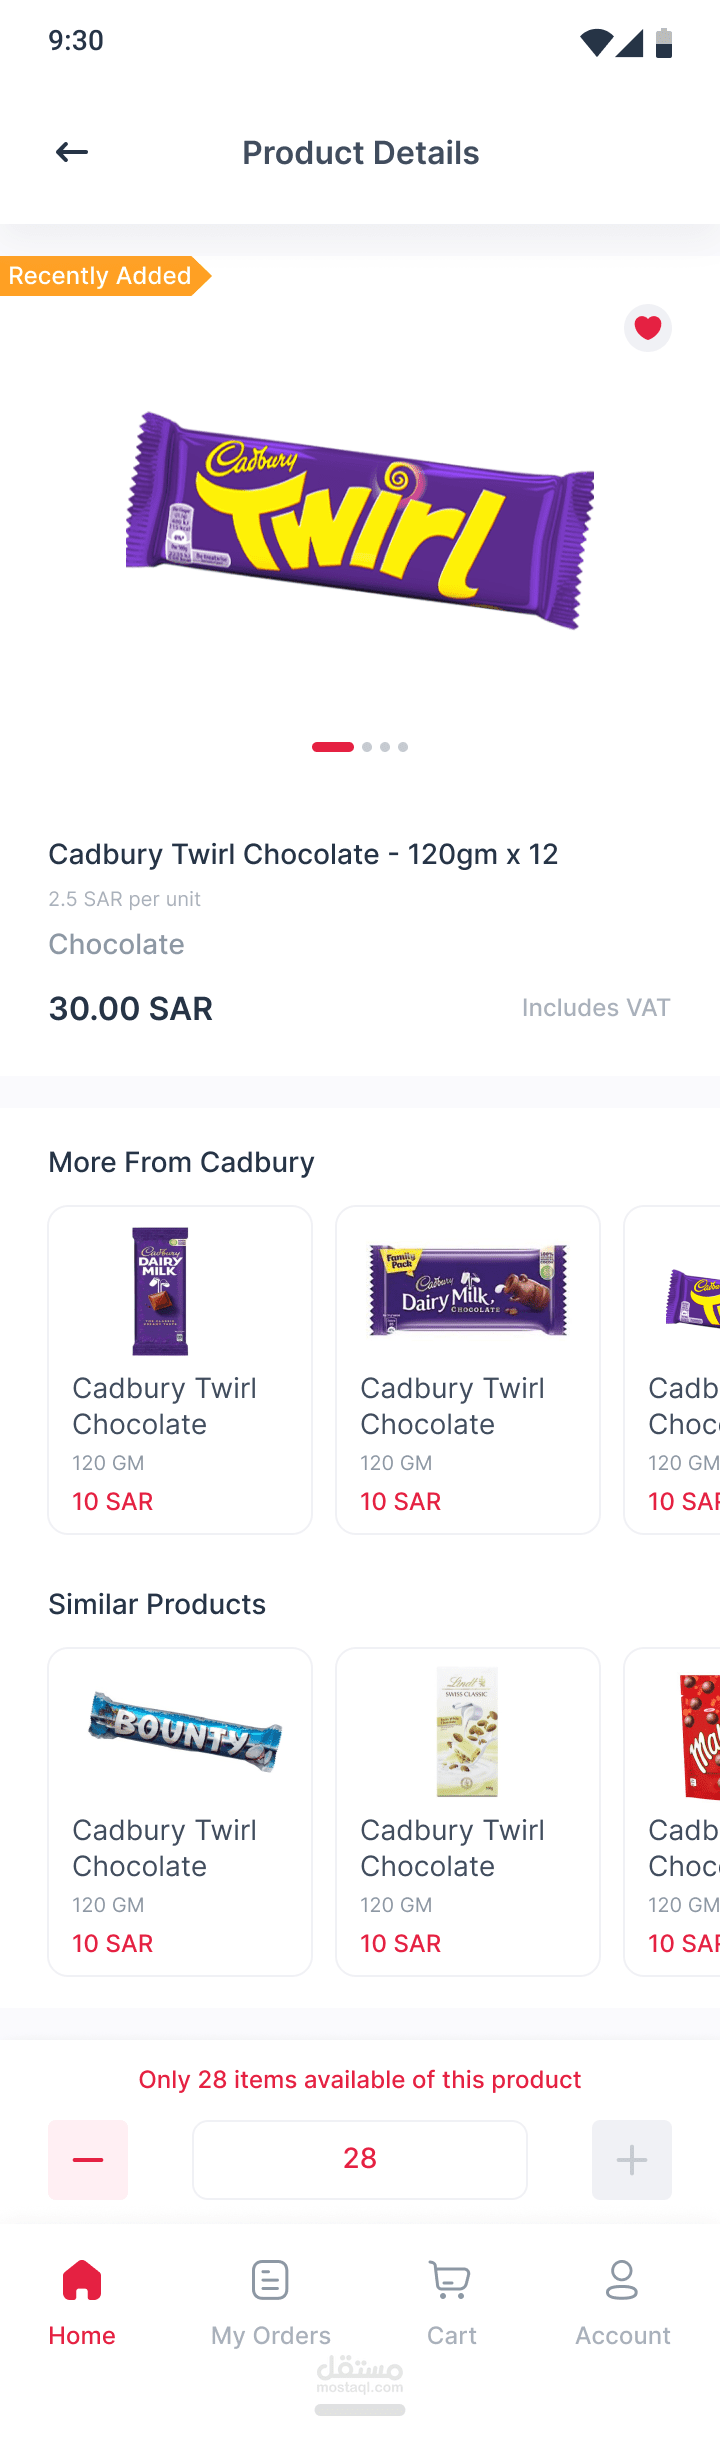This screenshot has width=720, height=2444.
Task: Open the Cart tab
Action: [x=451, y=2302]
